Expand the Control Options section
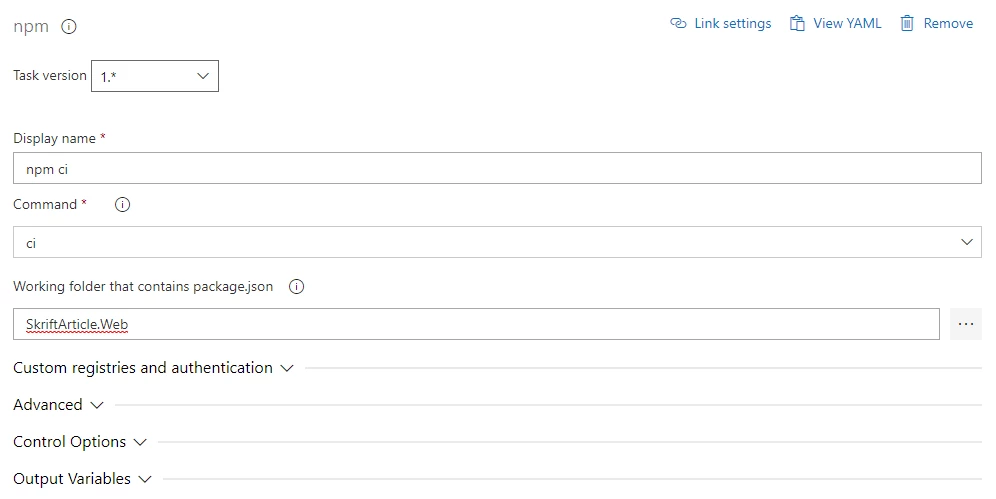The width and height of the screenshot is (996, 499). coord(80,442)
